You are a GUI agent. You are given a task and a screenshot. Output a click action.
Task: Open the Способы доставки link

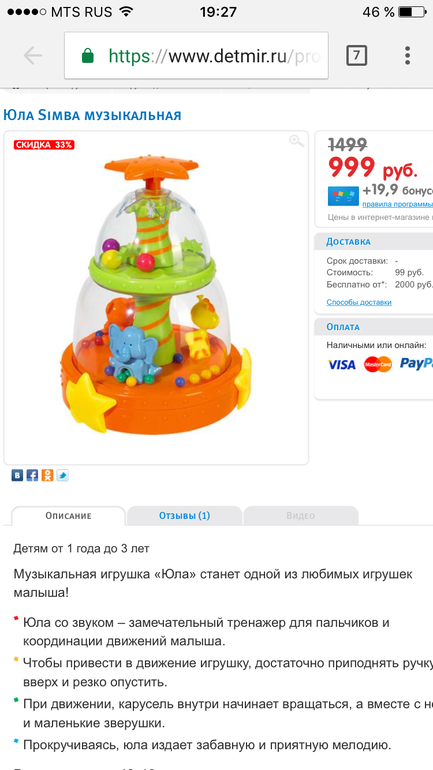(x=359, y=302)
